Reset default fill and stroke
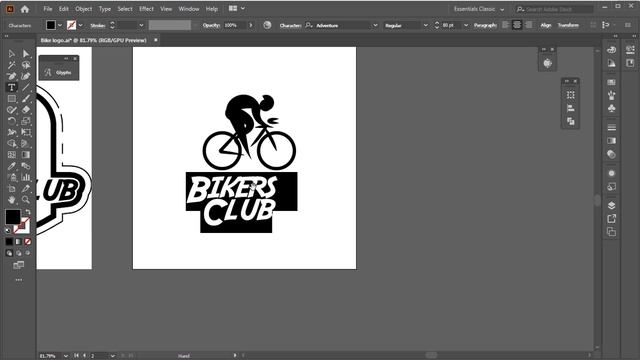Viewport: 640px width, 360px height. pyautogui.click(x=8, y=231)
